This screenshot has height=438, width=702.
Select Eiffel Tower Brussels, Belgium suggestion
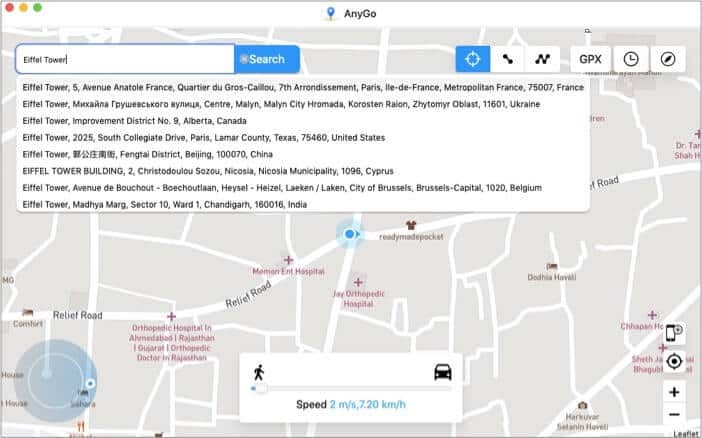(x=303, y=188)
